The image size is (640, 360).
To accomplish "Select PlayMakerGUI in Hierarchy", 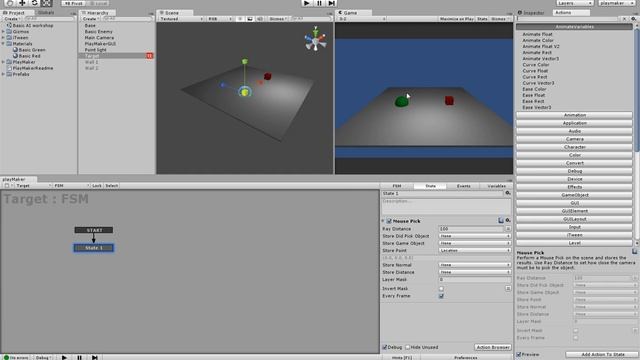I will (x=100, y=44).
